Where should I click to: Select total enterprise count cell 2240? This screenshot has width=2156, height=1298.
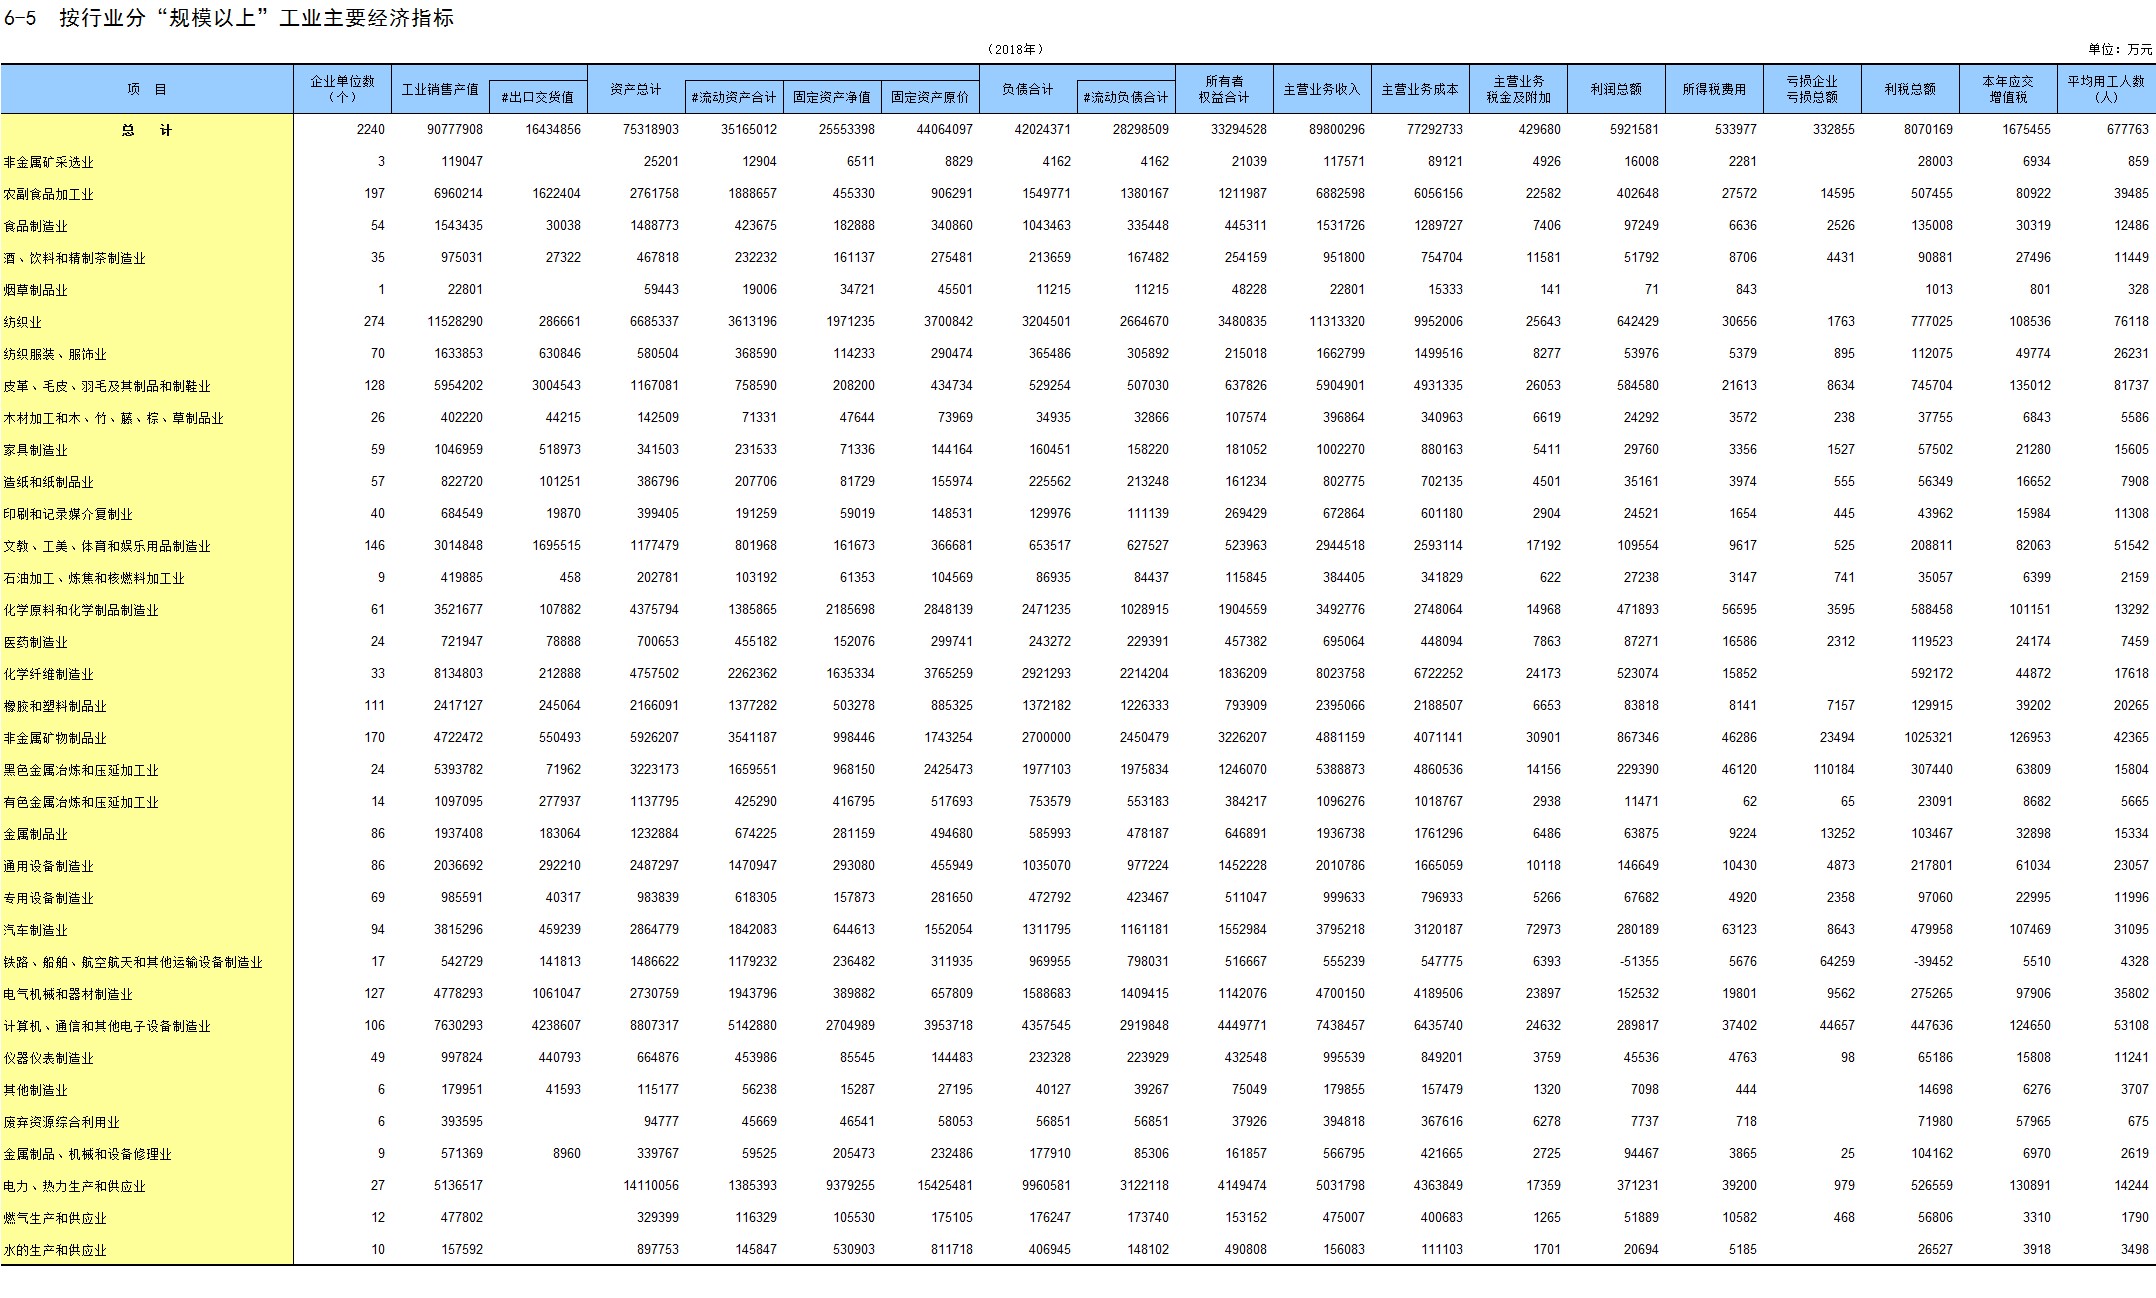click(370, 129)
